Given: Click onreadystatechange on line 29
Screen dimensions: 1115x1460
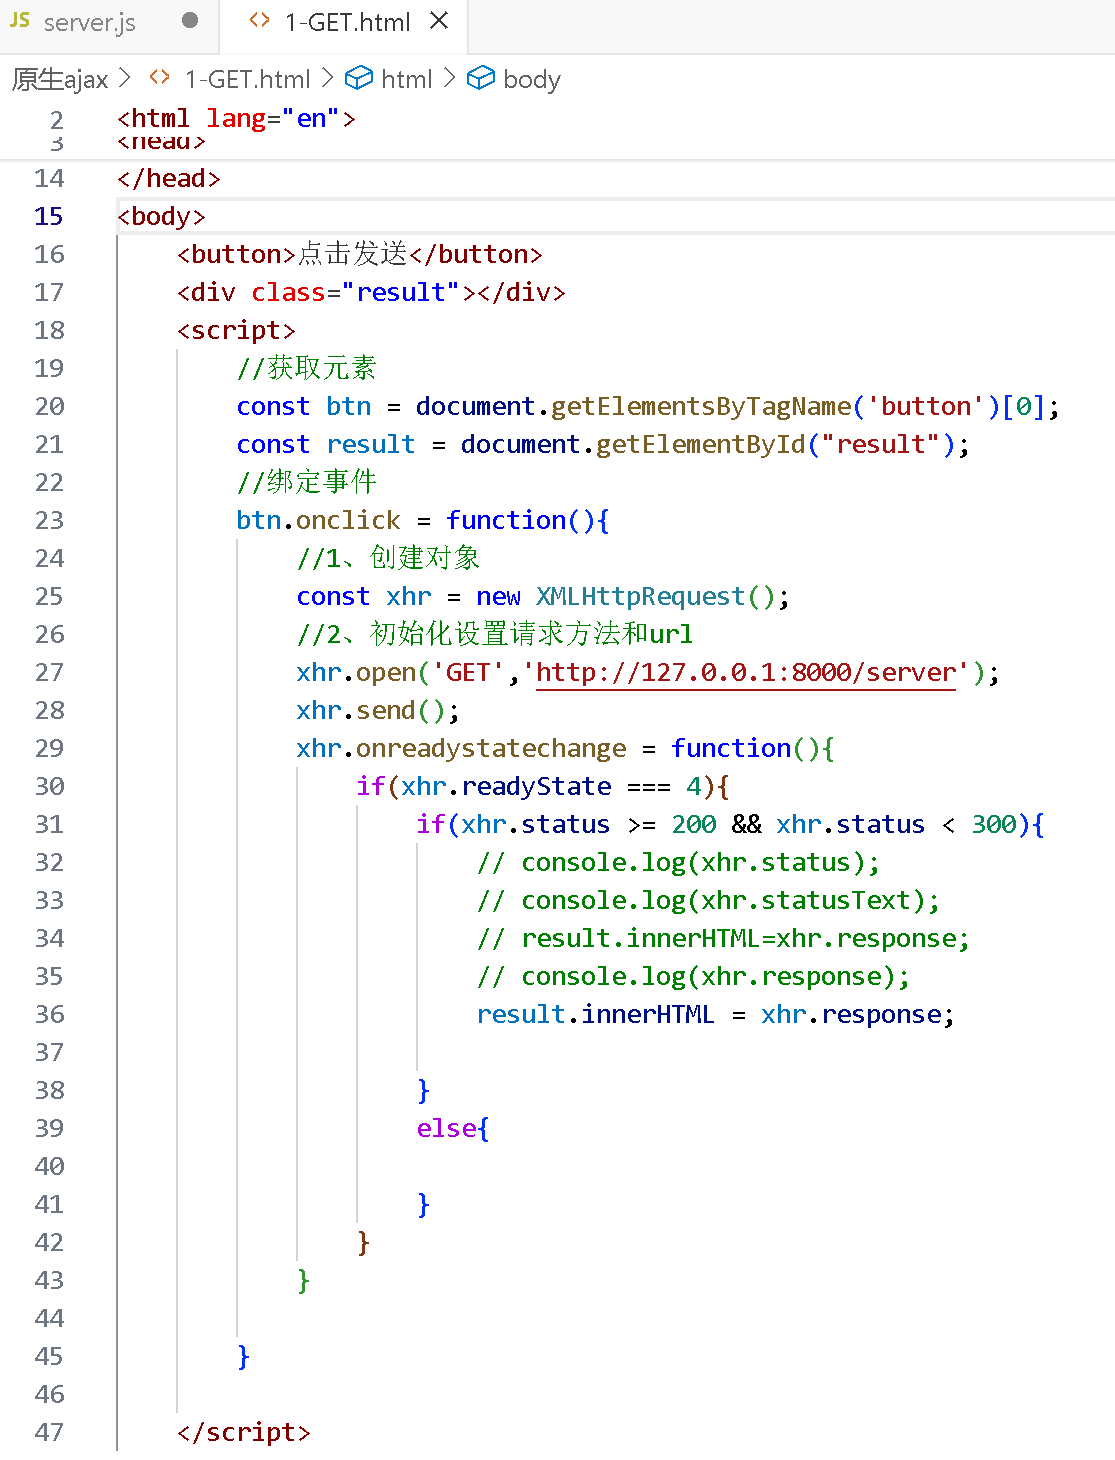Looking at the screenshot, I should (491, 748).
